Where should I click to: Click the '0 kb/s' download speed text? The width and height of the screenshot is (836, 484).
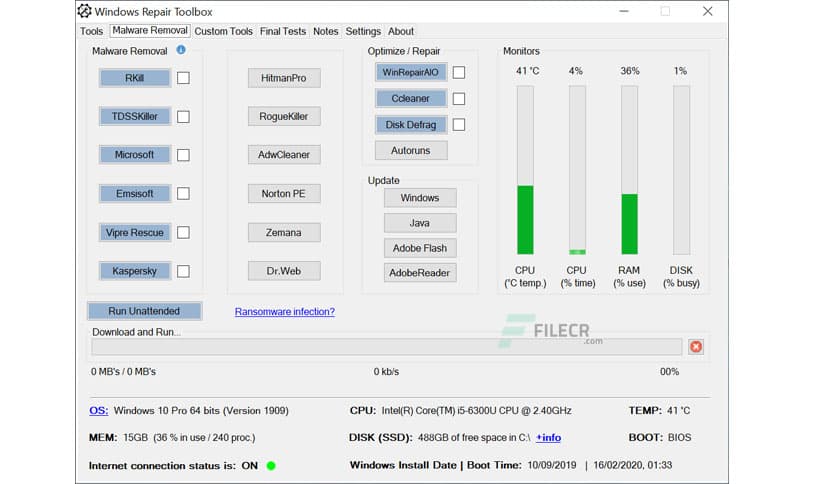[386, 372]
